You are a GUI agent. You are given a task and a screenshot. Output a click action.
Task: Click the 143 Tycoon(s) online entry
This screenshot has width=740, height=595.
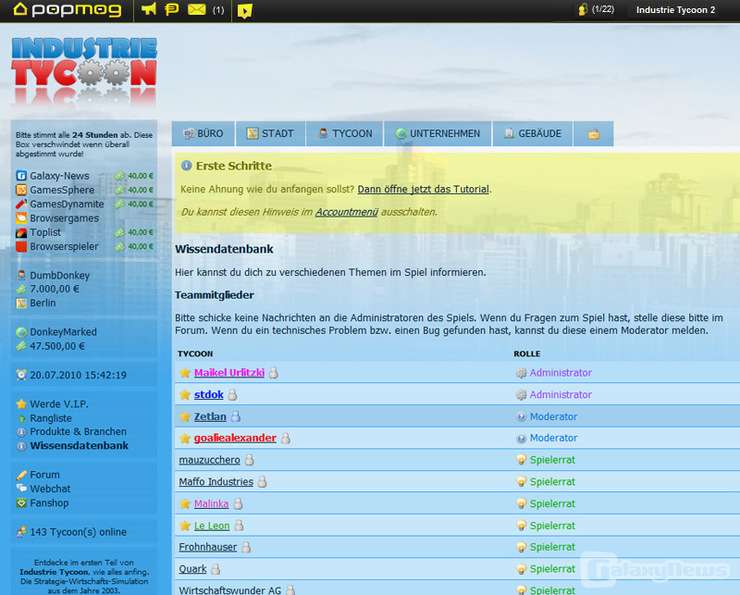[x=78, y=532]
